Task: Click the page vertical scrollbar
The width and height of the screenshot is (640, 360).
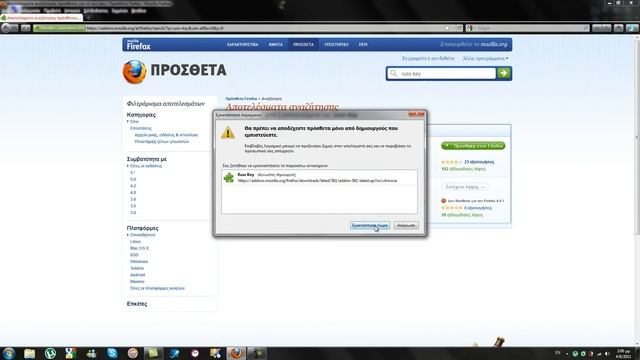Action: pyautogui.click(x=637, y=137)
